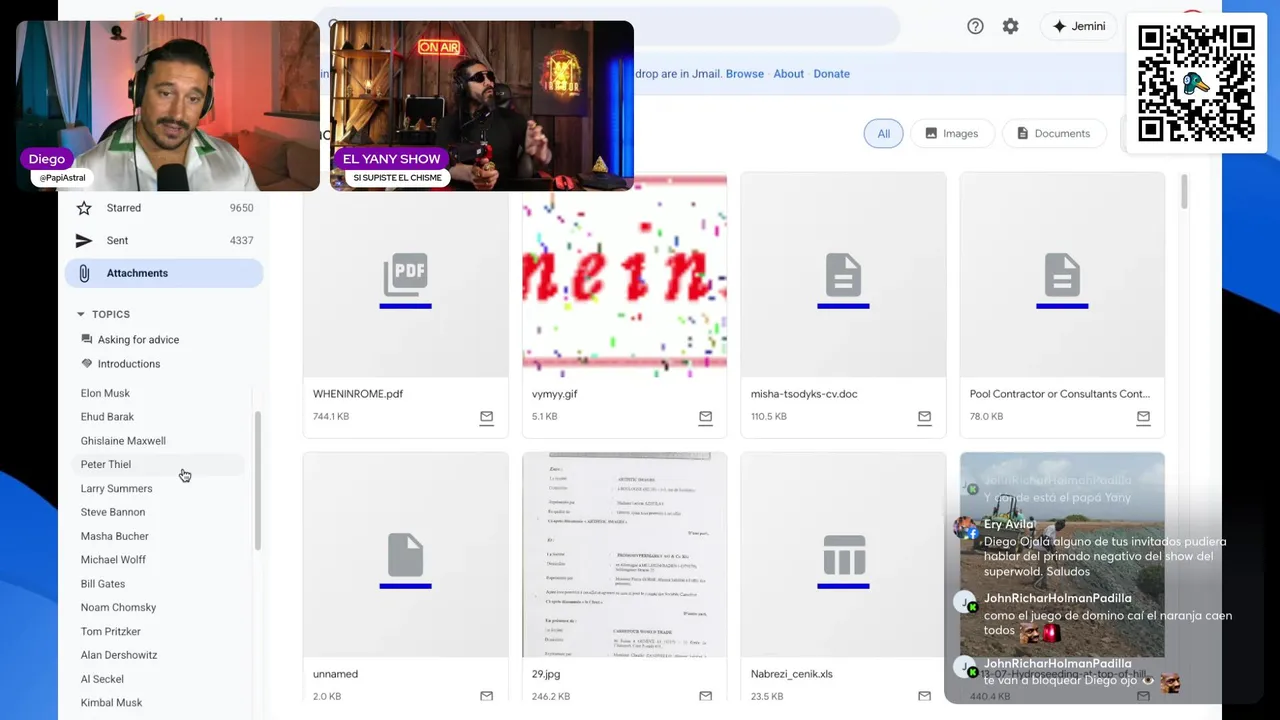Click the mail icon for Nabrezi_cenik.xls
Viewport: 1280px width, 720px height.
924,696
